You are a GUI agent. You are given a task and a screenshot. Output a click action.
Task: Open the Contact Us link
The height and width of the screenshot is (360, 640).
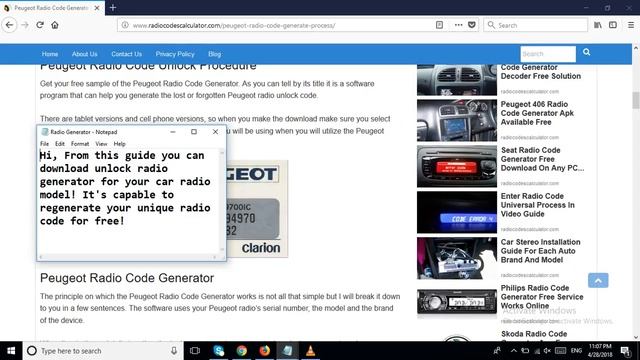(x=127, y=54)
